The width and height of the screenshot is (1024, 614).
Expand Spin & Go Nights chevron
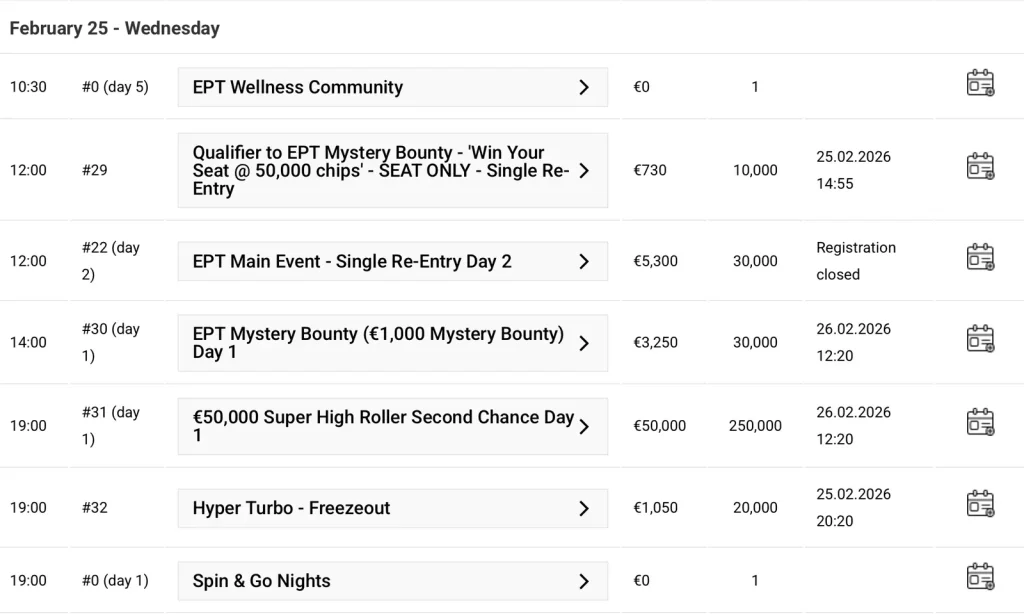pyautogui.click(x=584, y=581)
